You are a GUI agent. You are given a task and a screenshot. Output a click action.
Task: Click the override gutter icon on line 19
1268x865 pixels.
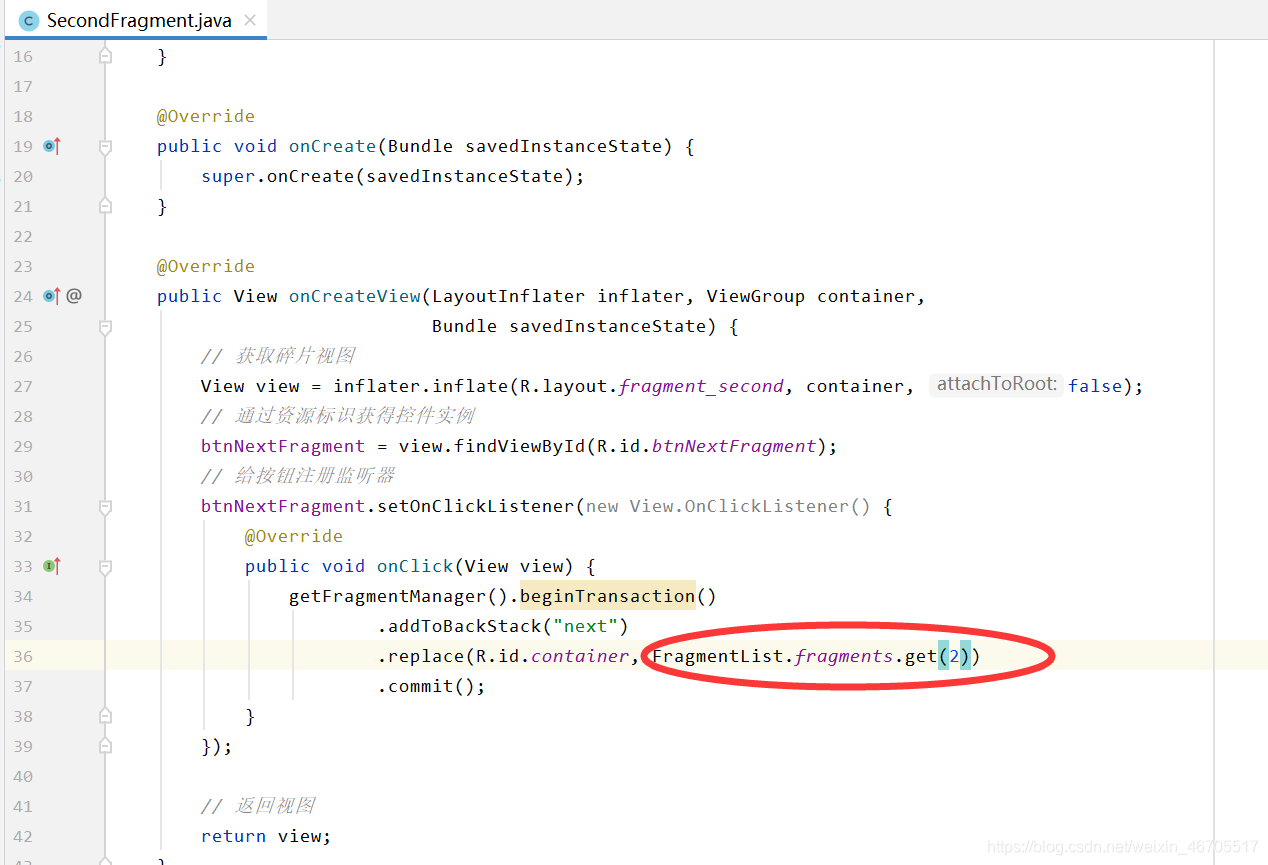52,146
